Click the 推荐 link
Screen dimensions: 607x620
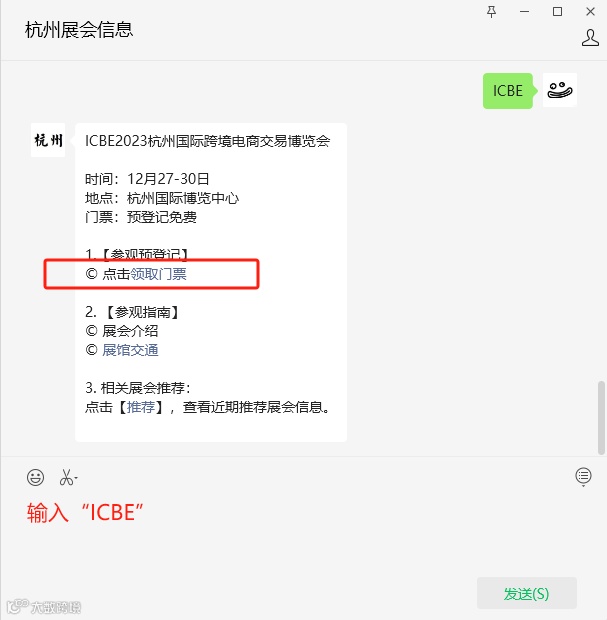[141, 407]
